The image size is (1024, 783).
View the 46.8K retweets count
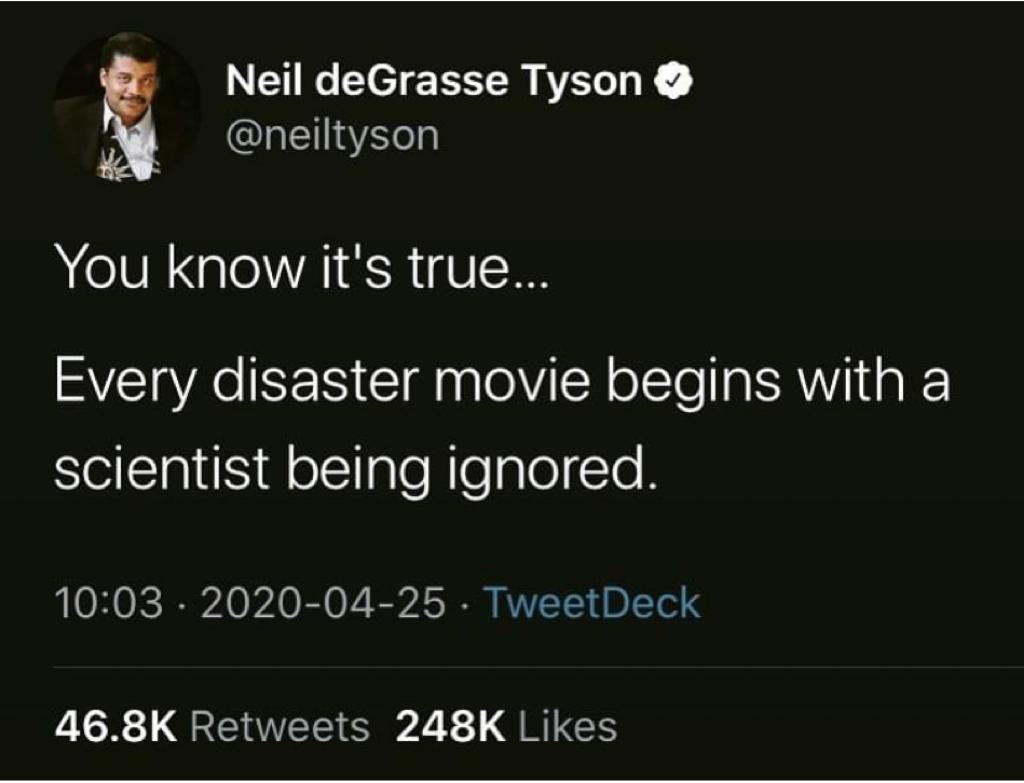(116, 726)
